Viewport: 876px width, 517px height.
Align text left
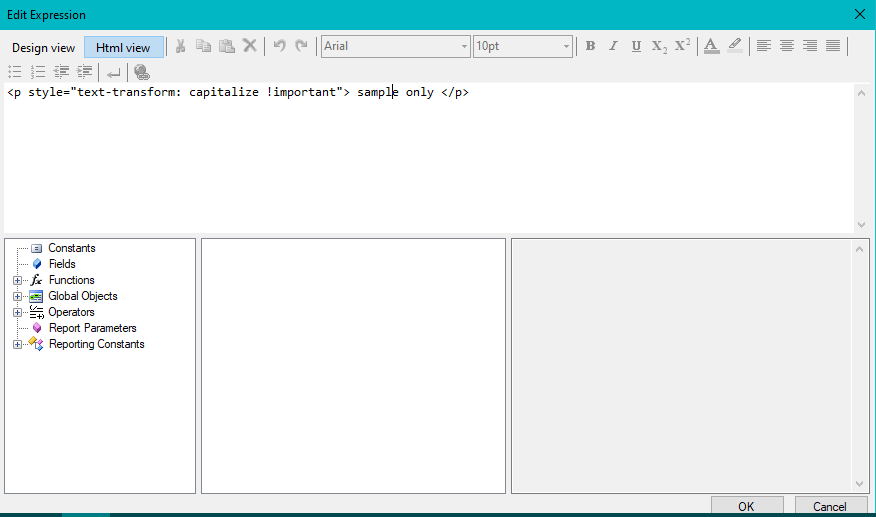(764, 46)
